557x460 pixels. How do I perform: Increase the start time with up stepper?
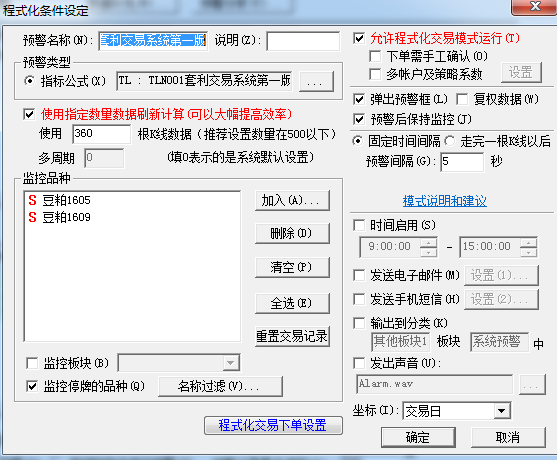point(429,243)
